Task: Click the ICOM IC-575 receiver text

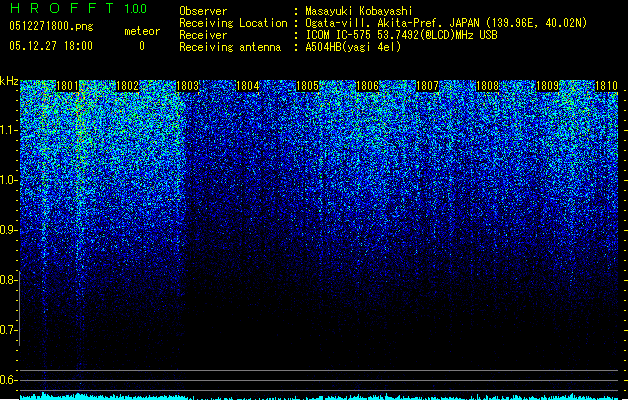Action: (402, 35)
